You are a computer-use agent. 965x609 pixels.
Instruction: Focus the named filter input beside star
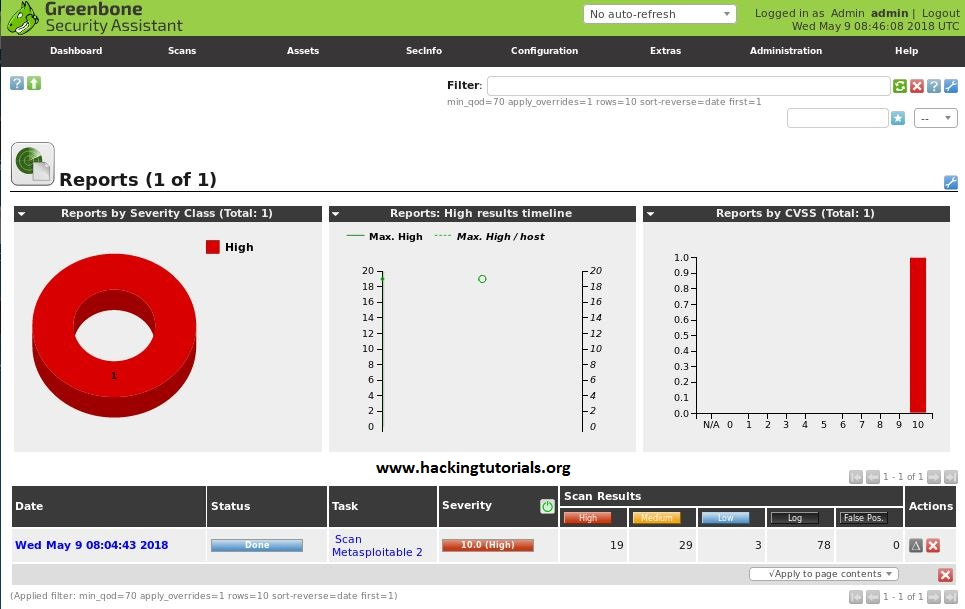(838, 117)
